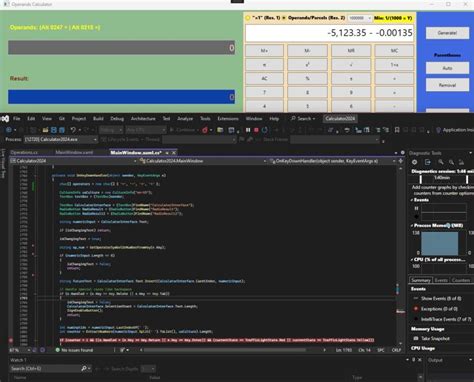Click the Hot Reload flame icon
Viewport: 474px width, 382px height.
[205, 130]
